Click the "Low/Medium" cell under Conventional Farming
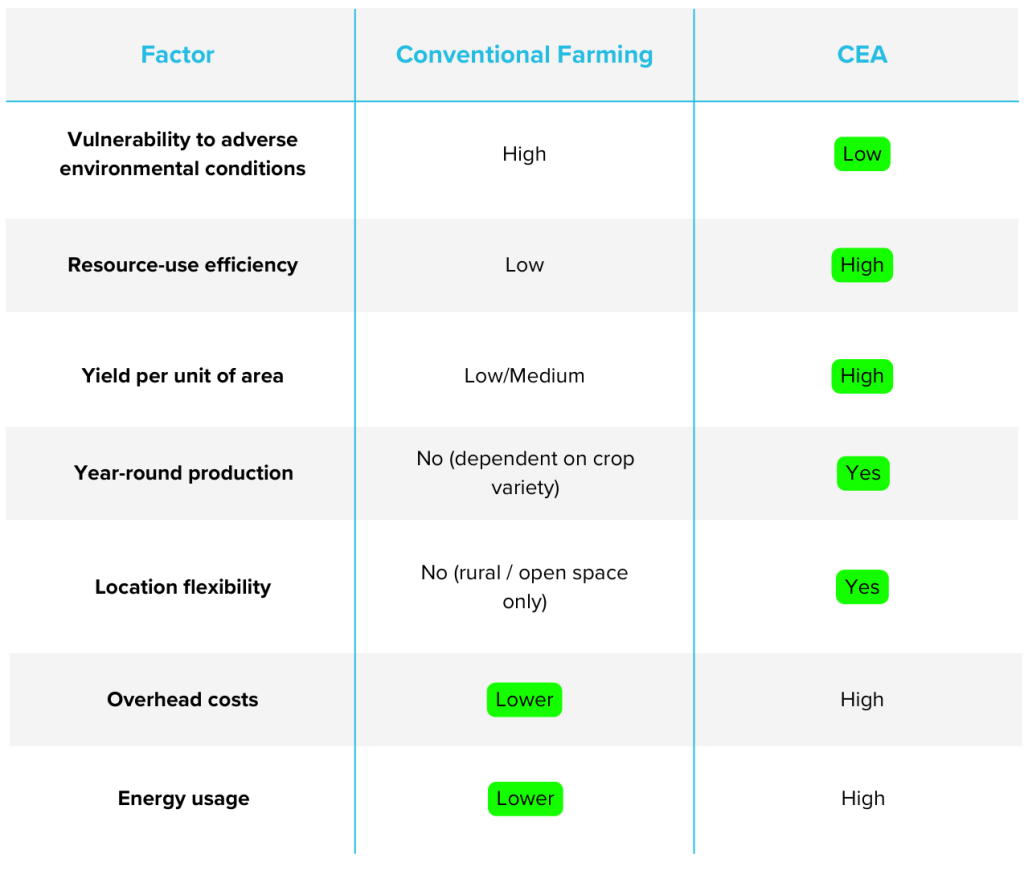The width and height of the screenshot is (1024, 887). [524, 376]
